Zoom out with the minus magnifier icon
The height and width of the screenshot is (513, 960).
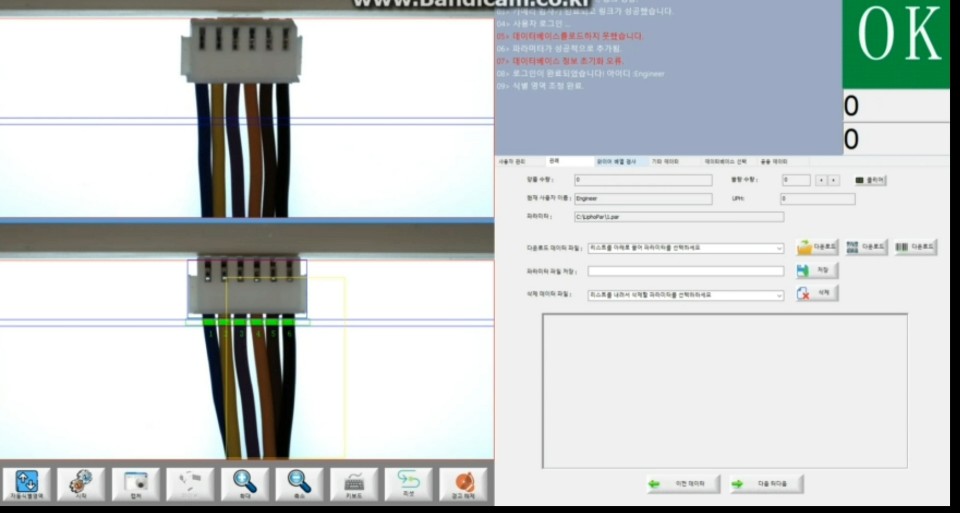(x=299, y=485)
